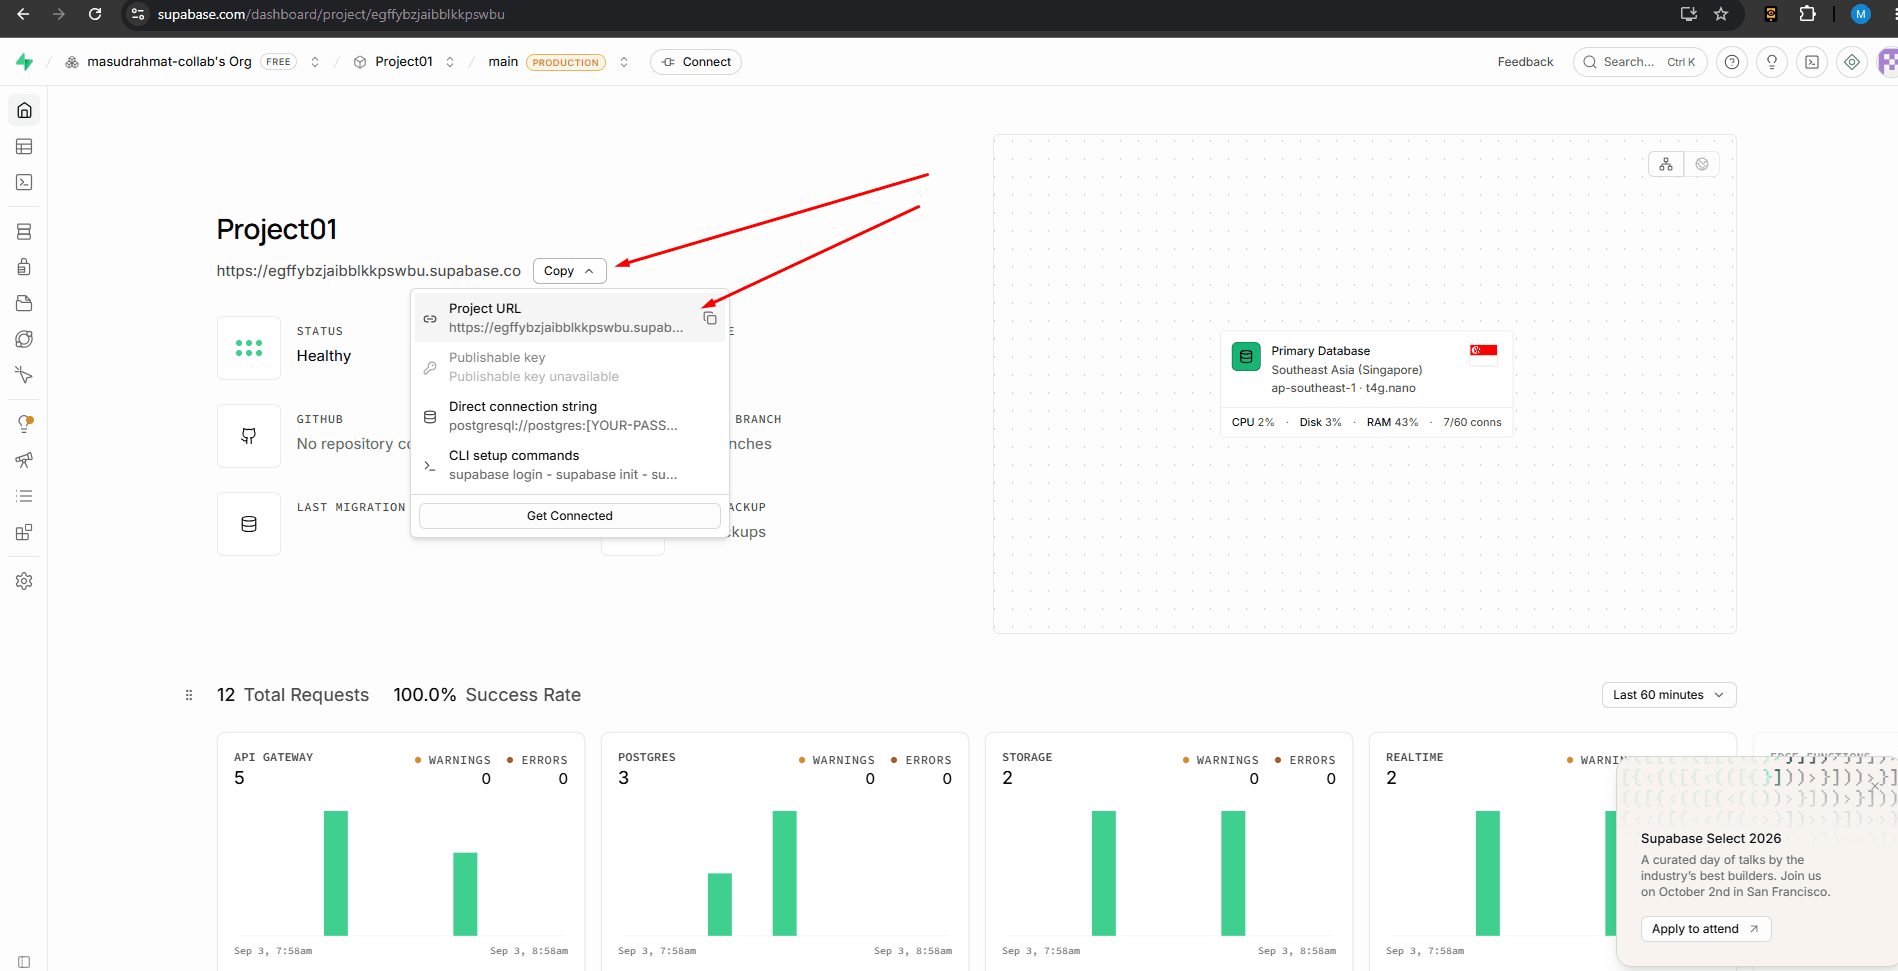The width and height of the screenshot is (1898, 971).
Task: Open the Advisors lightbulb icon in sidebar
Action: click(24, 424)
